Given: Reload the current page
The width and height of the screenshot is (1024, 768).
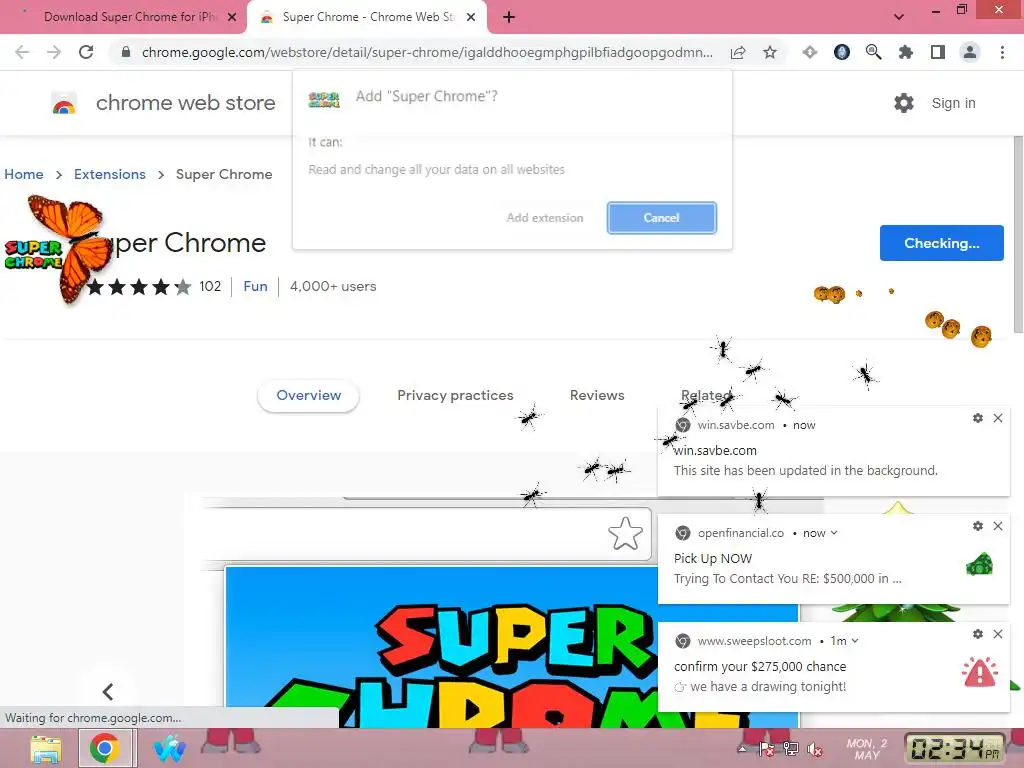Looking at the screenshot, I should [x=86, y=52].
